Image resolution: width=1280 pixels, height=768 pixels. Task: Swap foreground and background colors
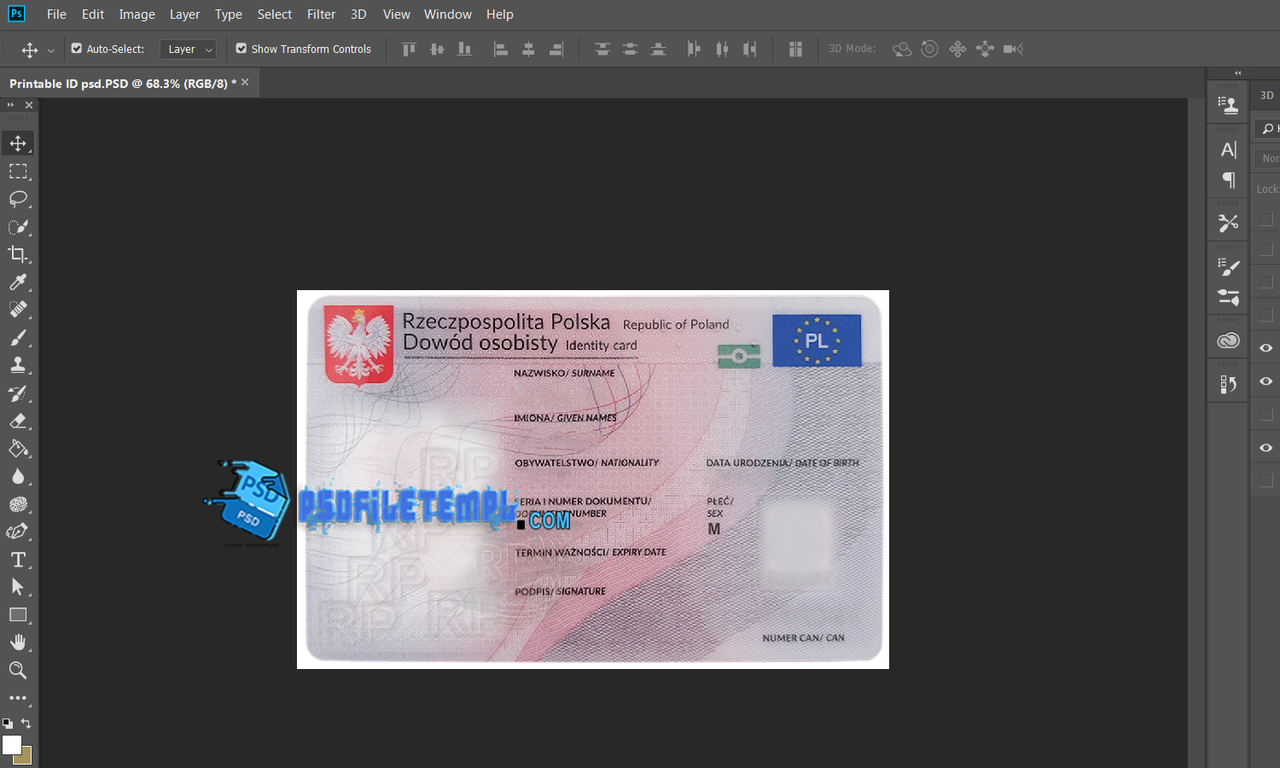26,723
